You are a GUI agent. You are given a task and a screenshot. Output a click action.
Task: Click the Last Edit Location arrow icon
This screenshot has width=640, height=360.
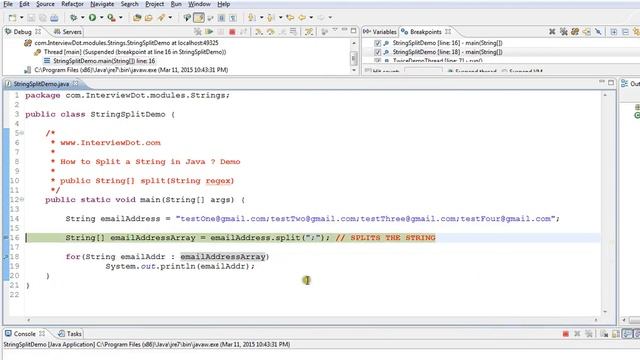pyautogui.click(x=290, y=18)
